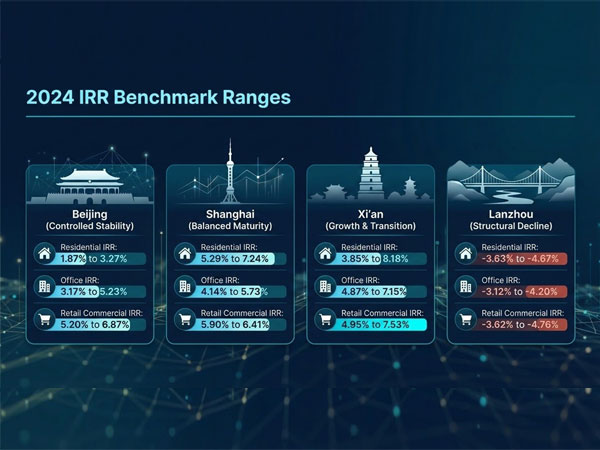Viewport: 600px width, 450px height.
Task: Click the Shanghai Residential house icon
Action: coord(185,253)
